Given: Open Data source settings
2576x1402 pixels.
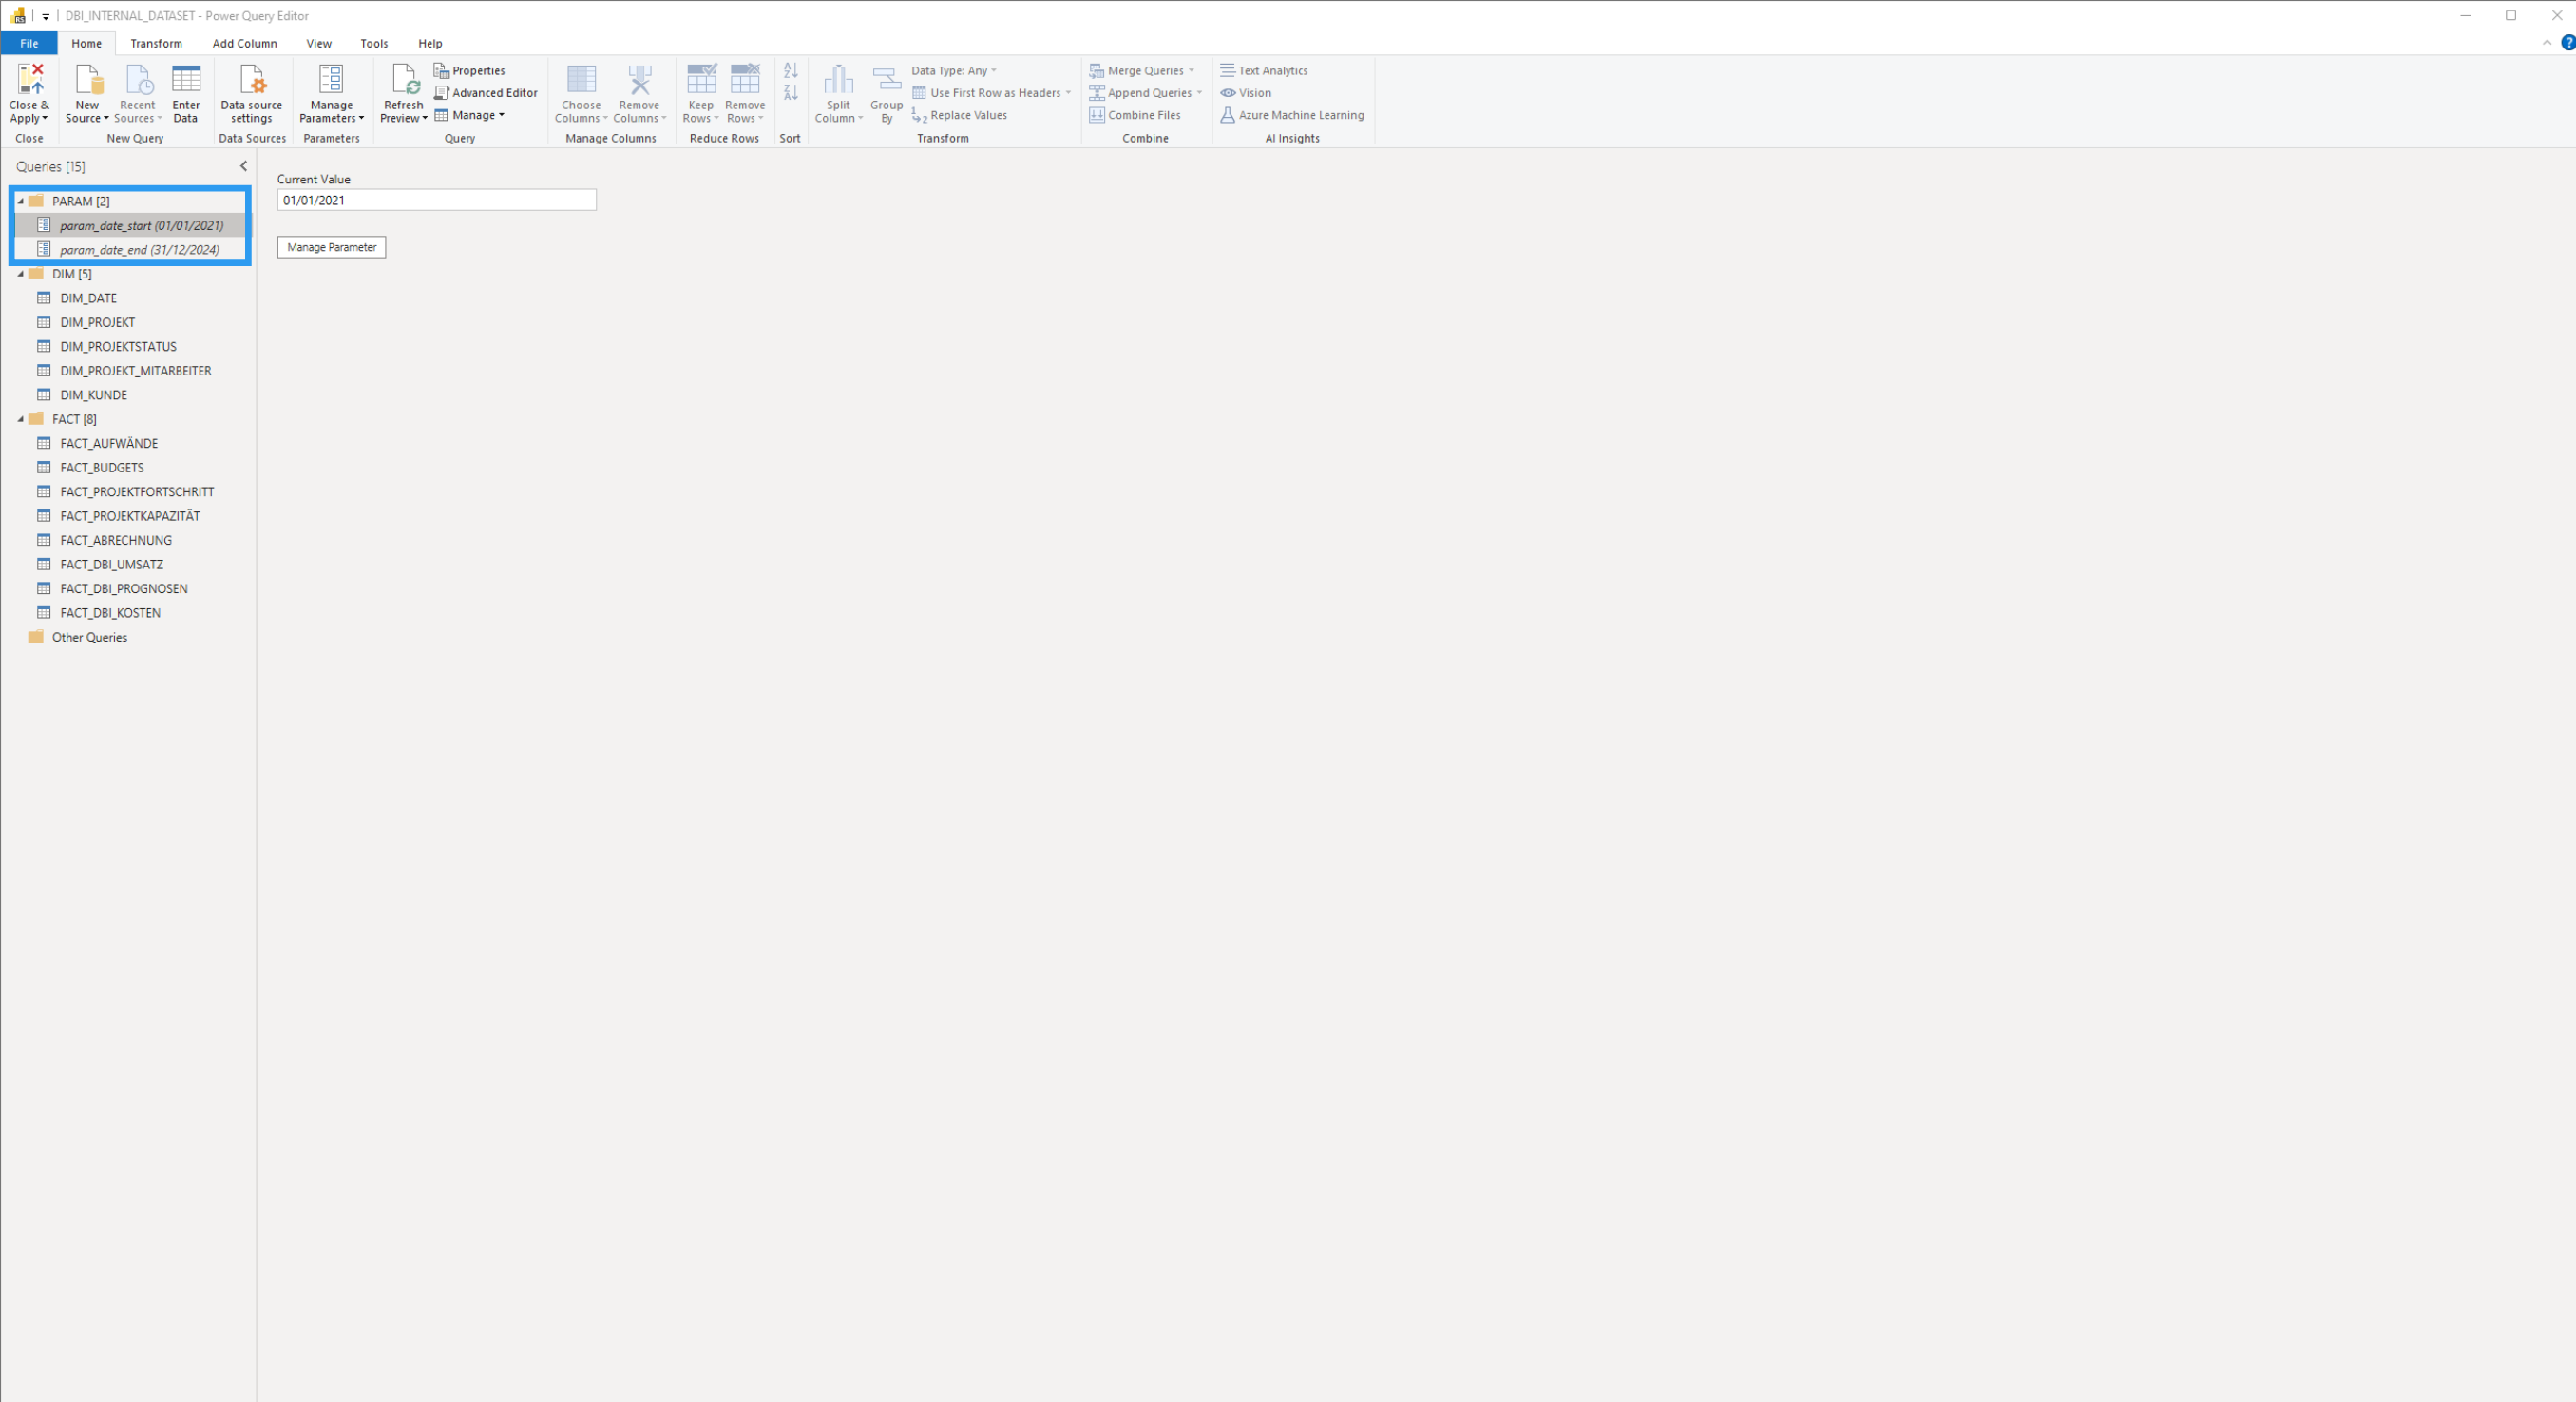Looking at the screenshot, I should (252, 94).
